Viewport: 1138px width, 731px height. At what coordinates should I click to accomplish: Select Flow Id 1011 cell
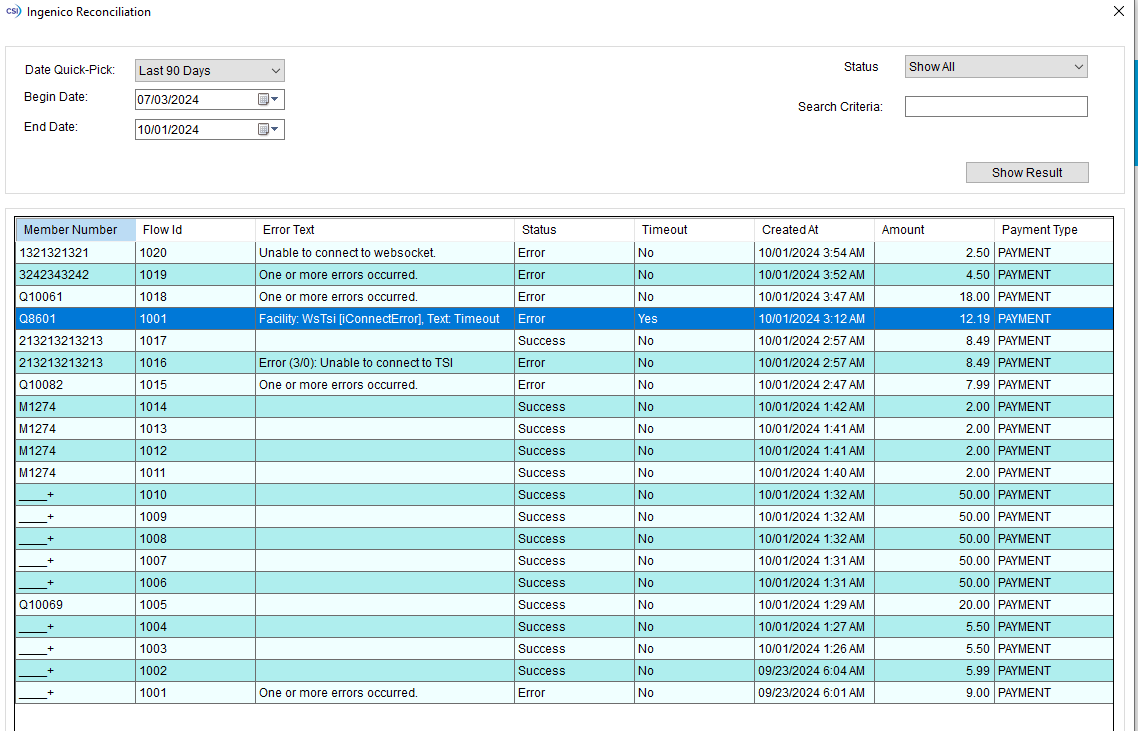pos(195,473)
